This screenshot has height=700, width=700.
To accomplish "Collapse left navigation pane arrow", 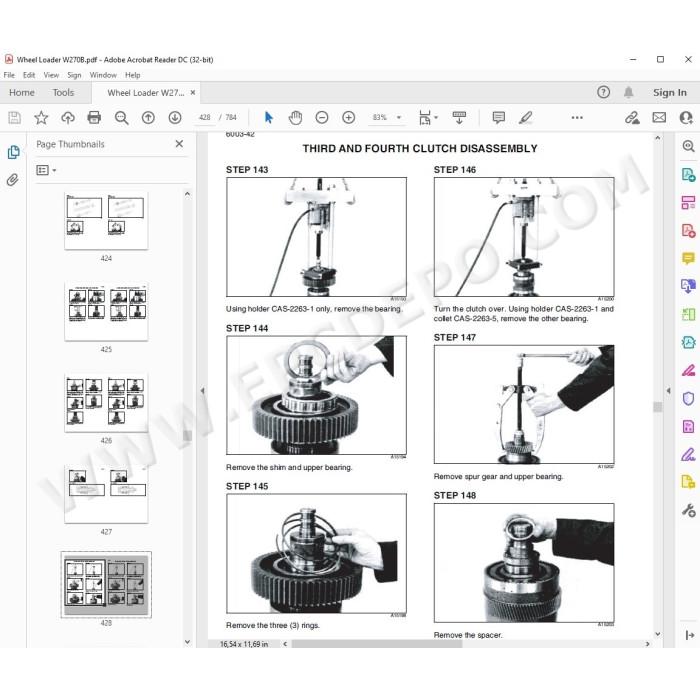I will [202, 391].
